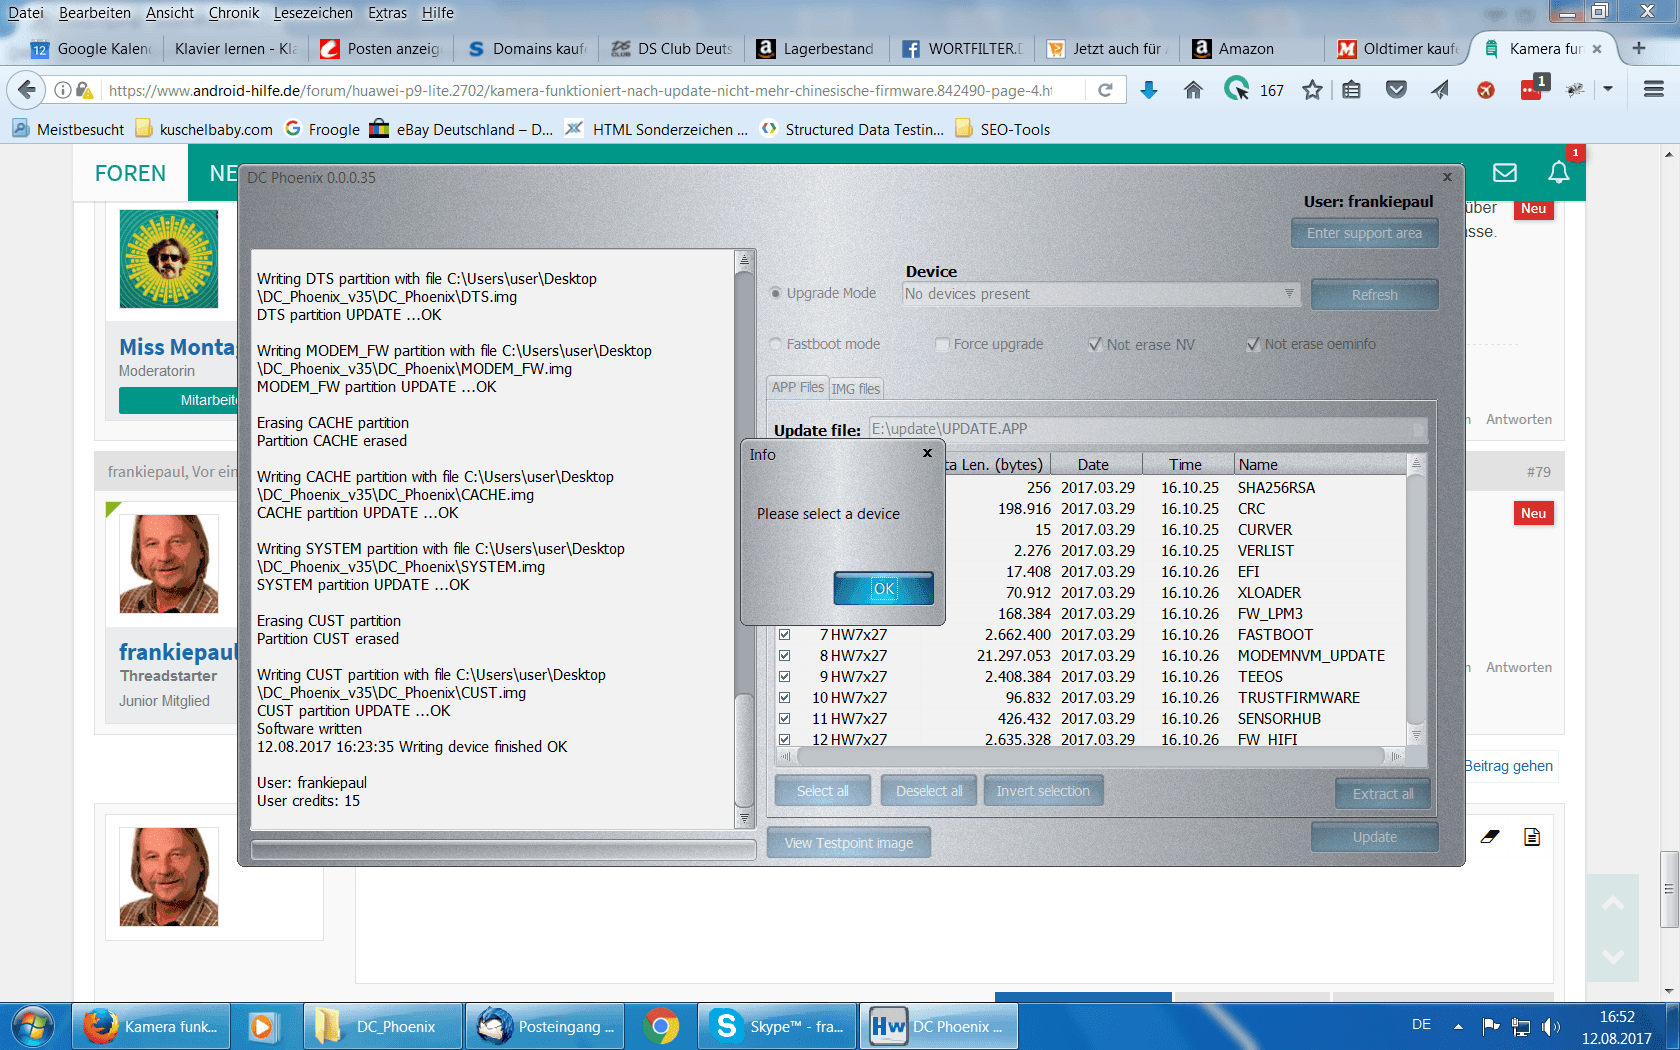
Task: Switch to the IMG files tab
Action: [856, 389]
